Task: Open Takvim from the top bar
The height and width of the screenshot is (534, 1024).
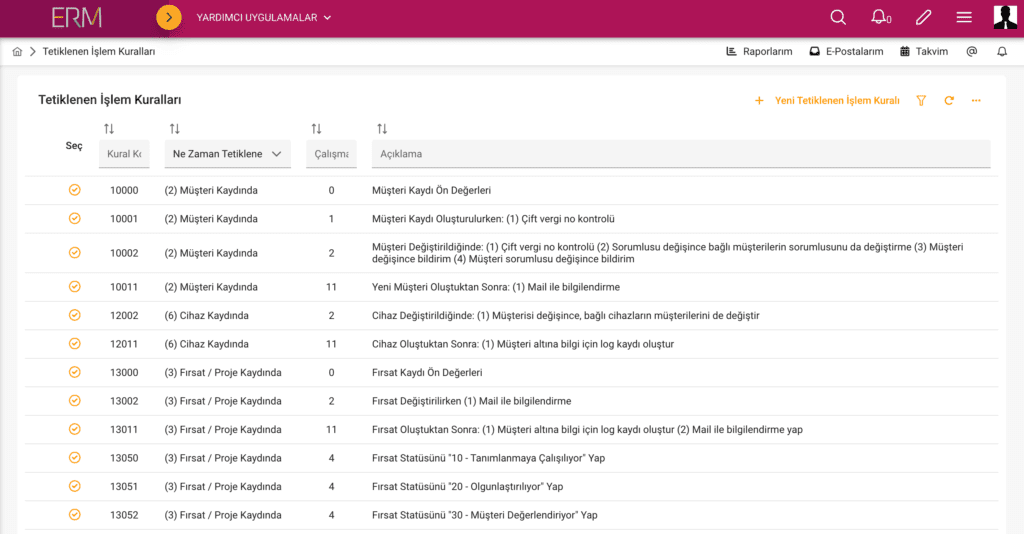Action: coord(924,52)
